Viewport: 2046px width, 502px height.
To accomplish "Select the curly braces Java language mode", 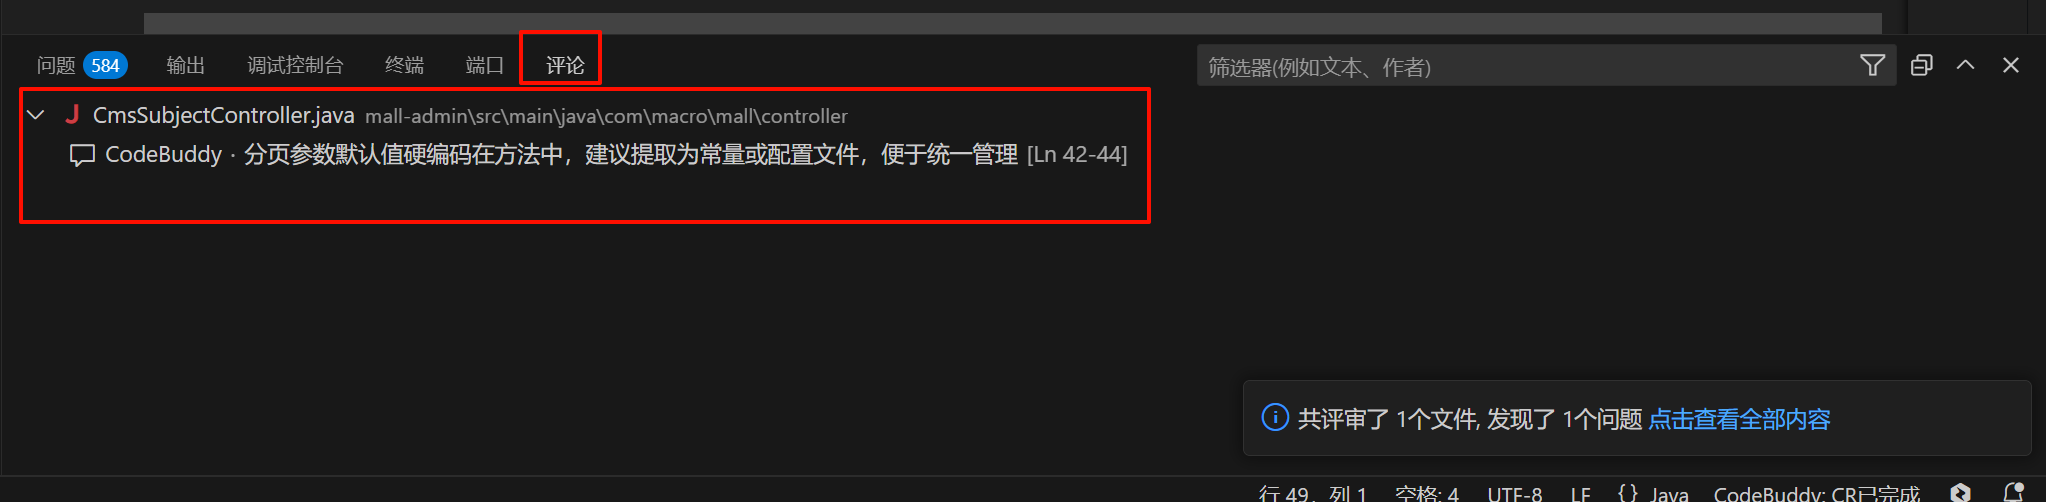I will pyautogui.click(x=1653, y=493).
